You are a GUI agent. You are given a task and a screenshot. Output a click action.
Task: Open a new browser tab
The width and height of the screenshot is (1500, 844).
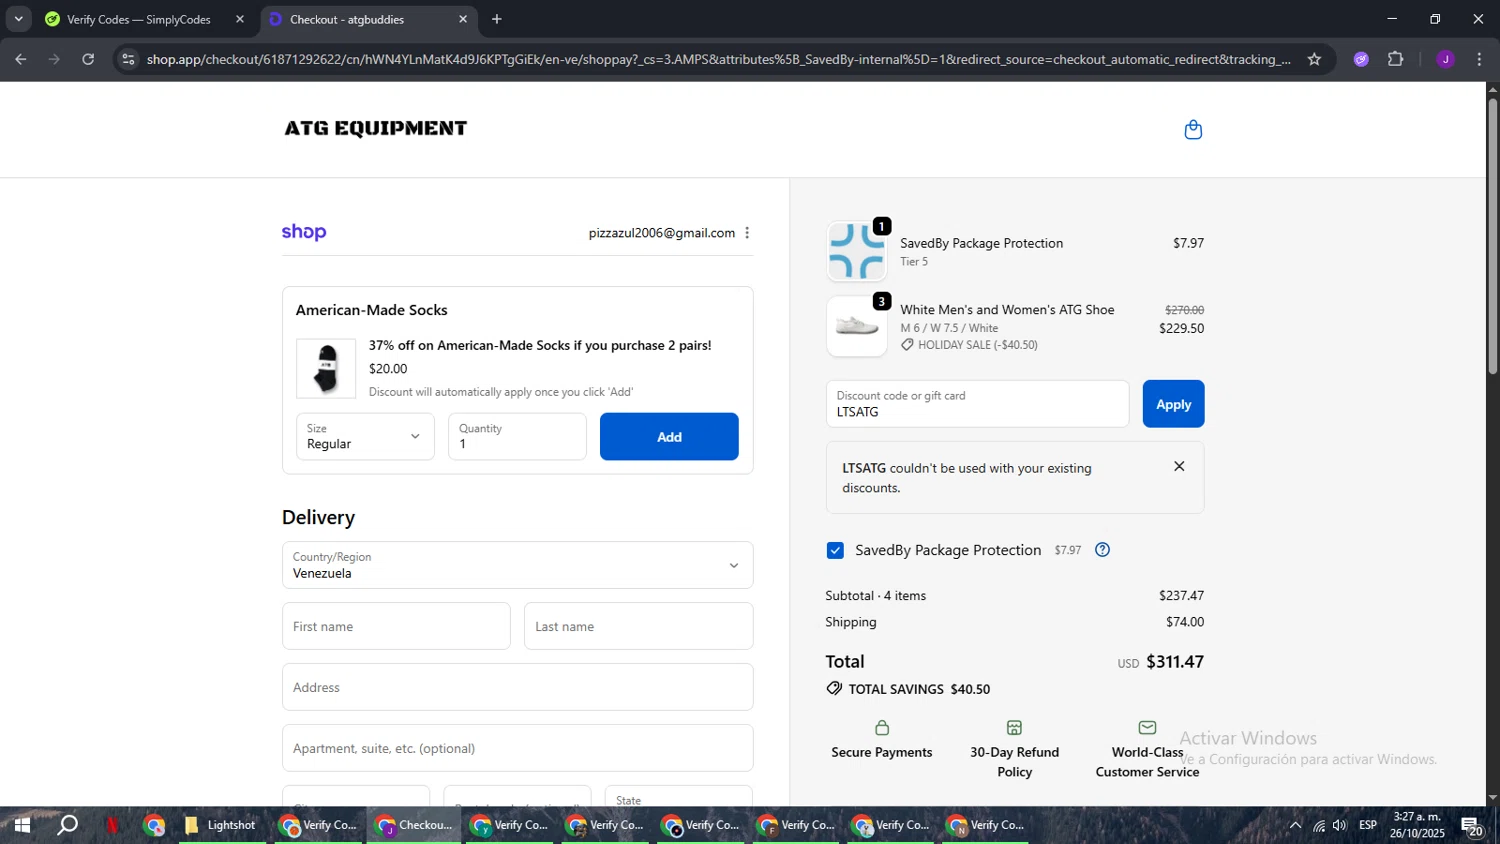coord(497,19)
